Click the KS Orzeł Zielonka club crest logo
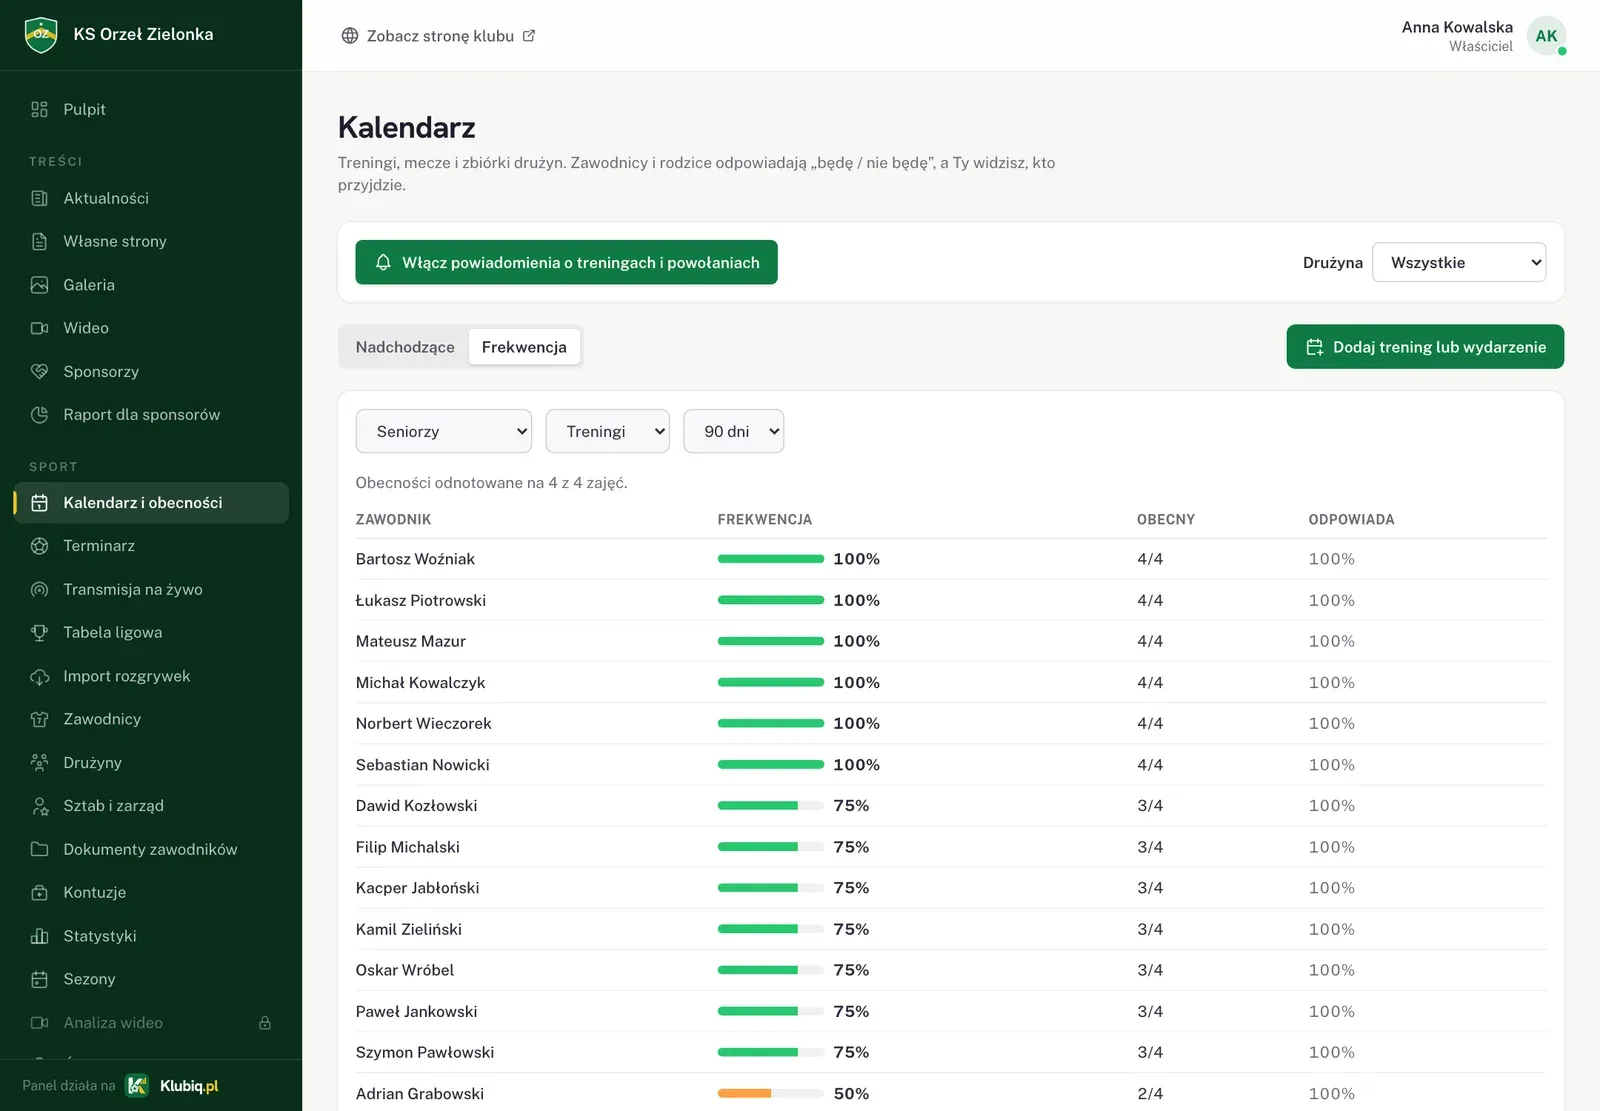Screen dimensions: 1600x1111 coord(41,35)
